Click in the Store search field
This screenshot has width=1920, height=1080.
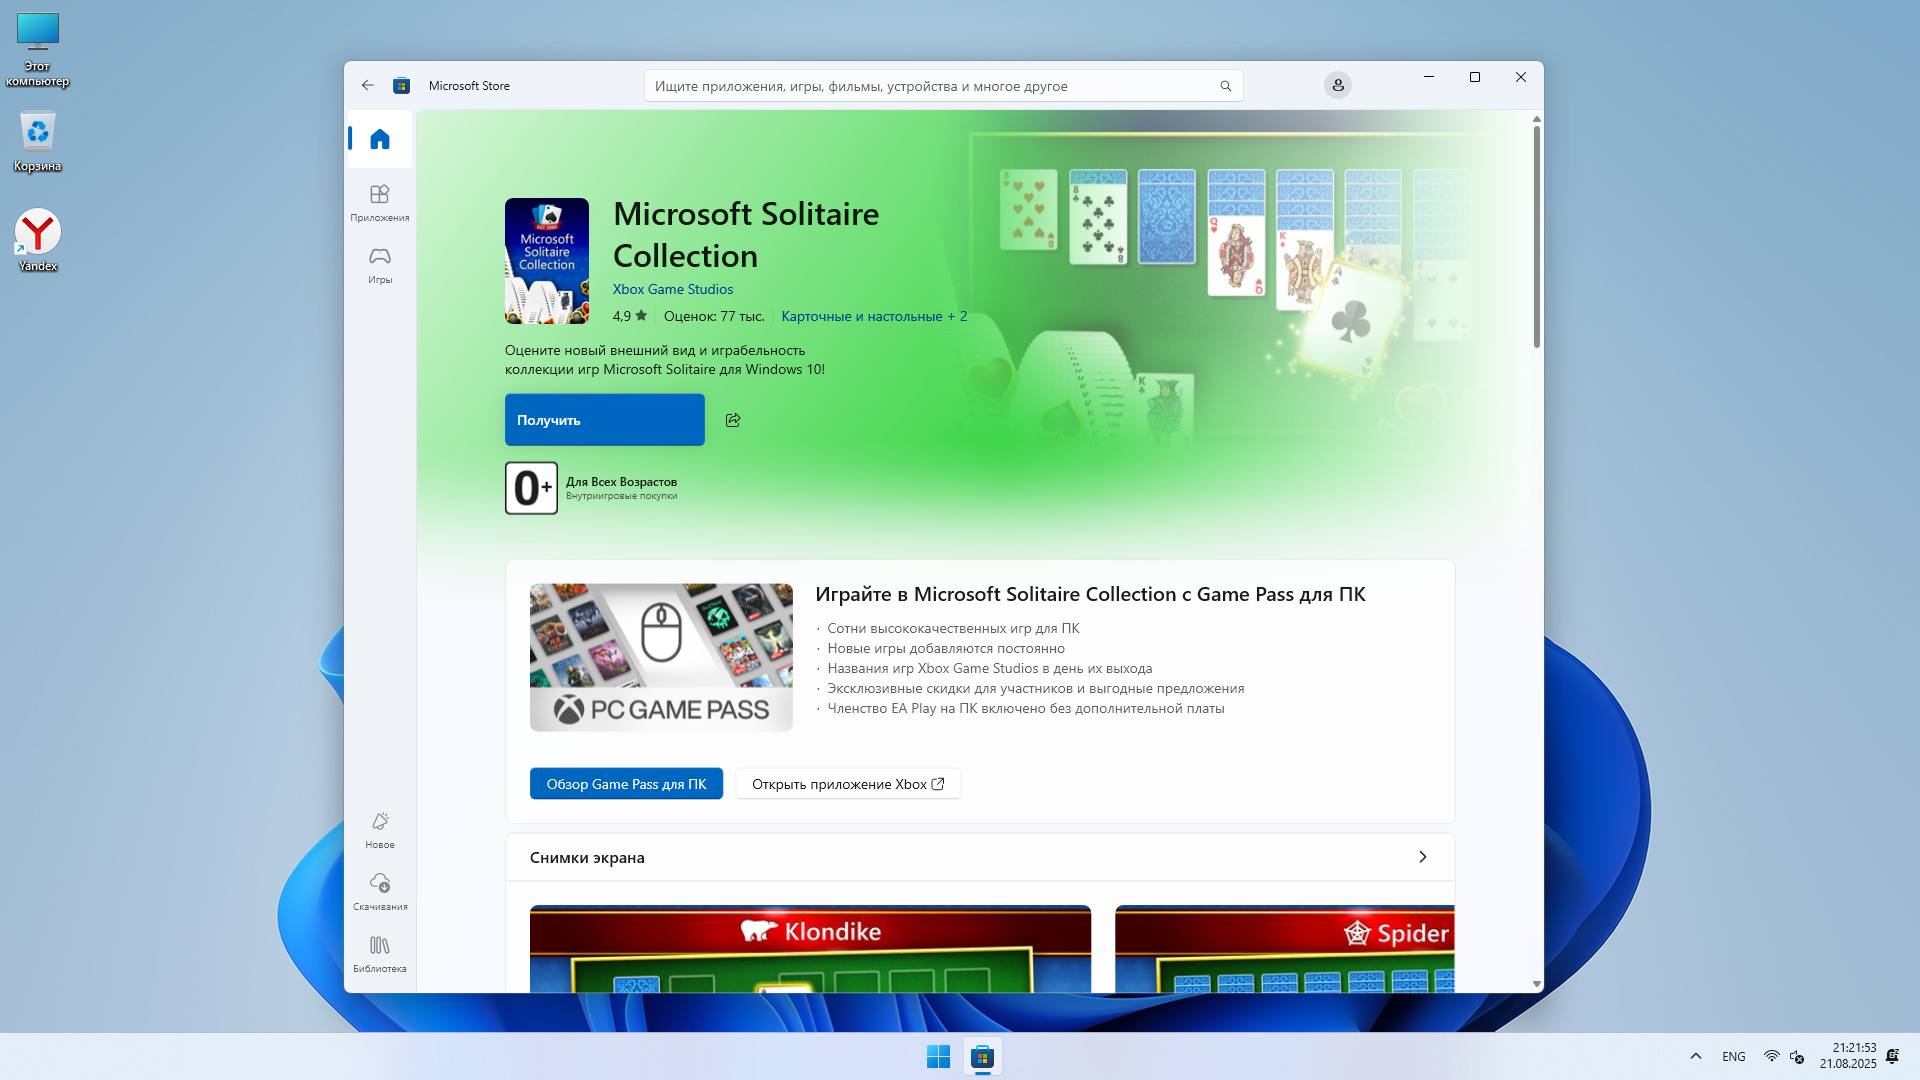(x=930, y=86)
